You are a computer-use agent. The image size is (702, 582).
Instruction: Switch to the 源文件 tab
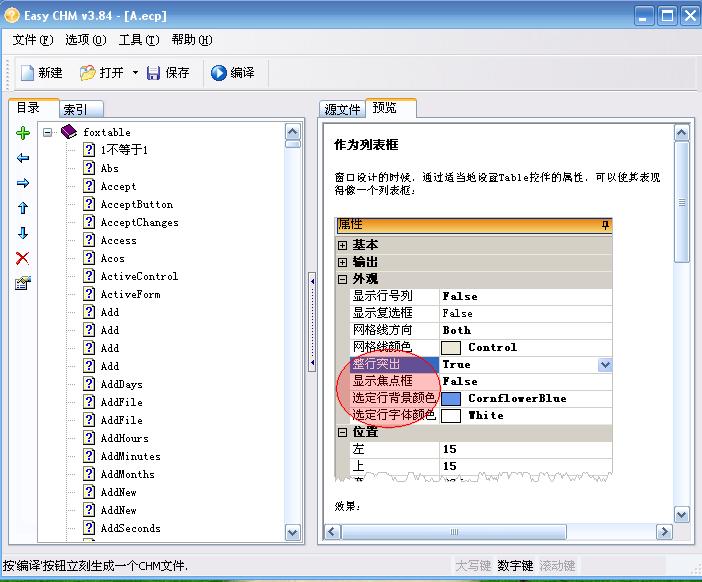(342, 109)
